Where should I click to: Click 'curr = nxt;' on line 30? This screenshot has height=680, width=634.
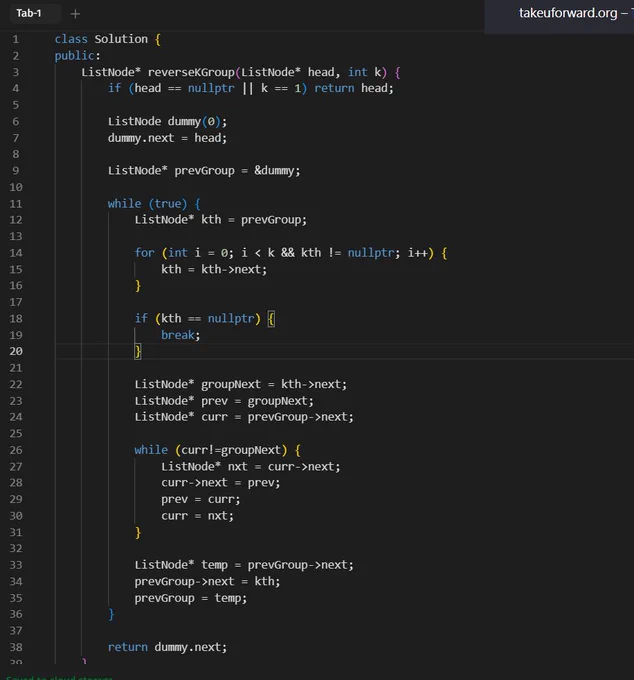pos(197,516)
